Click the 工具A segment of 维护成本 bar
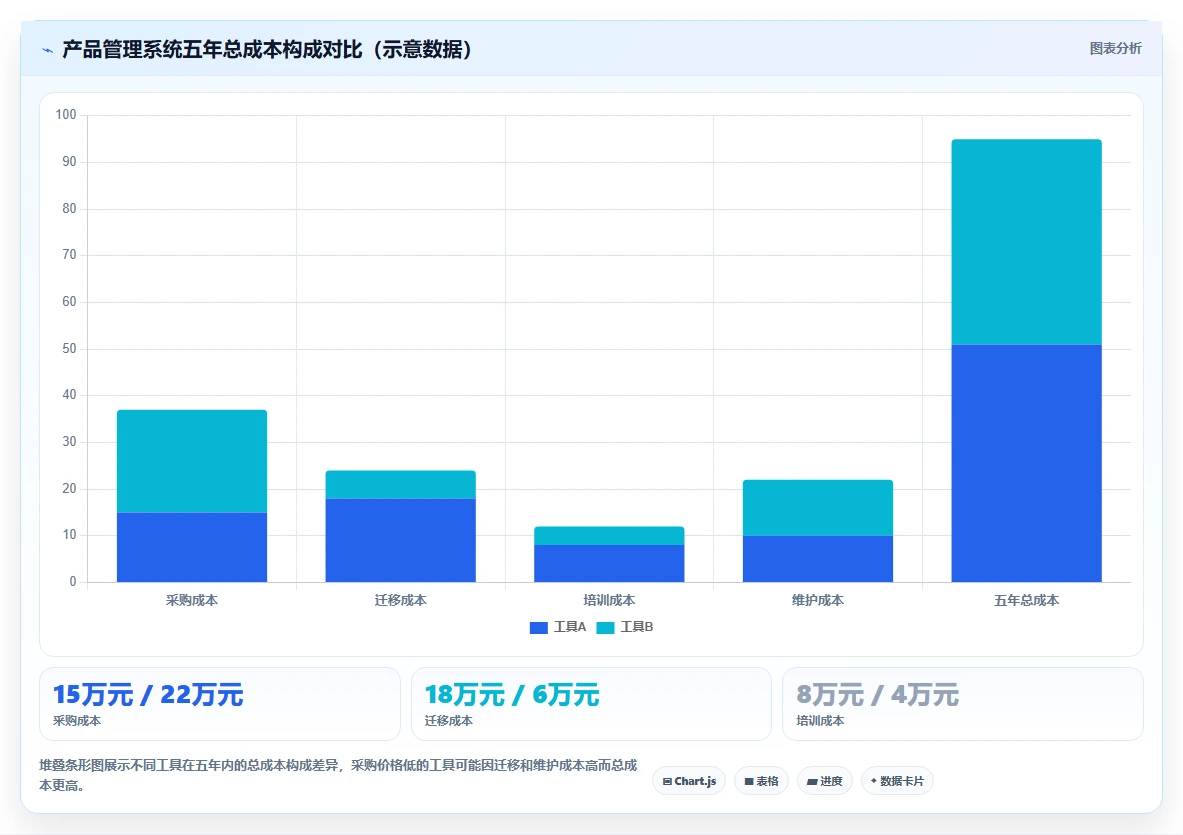 pyautogui.click(x=818, y=559)
